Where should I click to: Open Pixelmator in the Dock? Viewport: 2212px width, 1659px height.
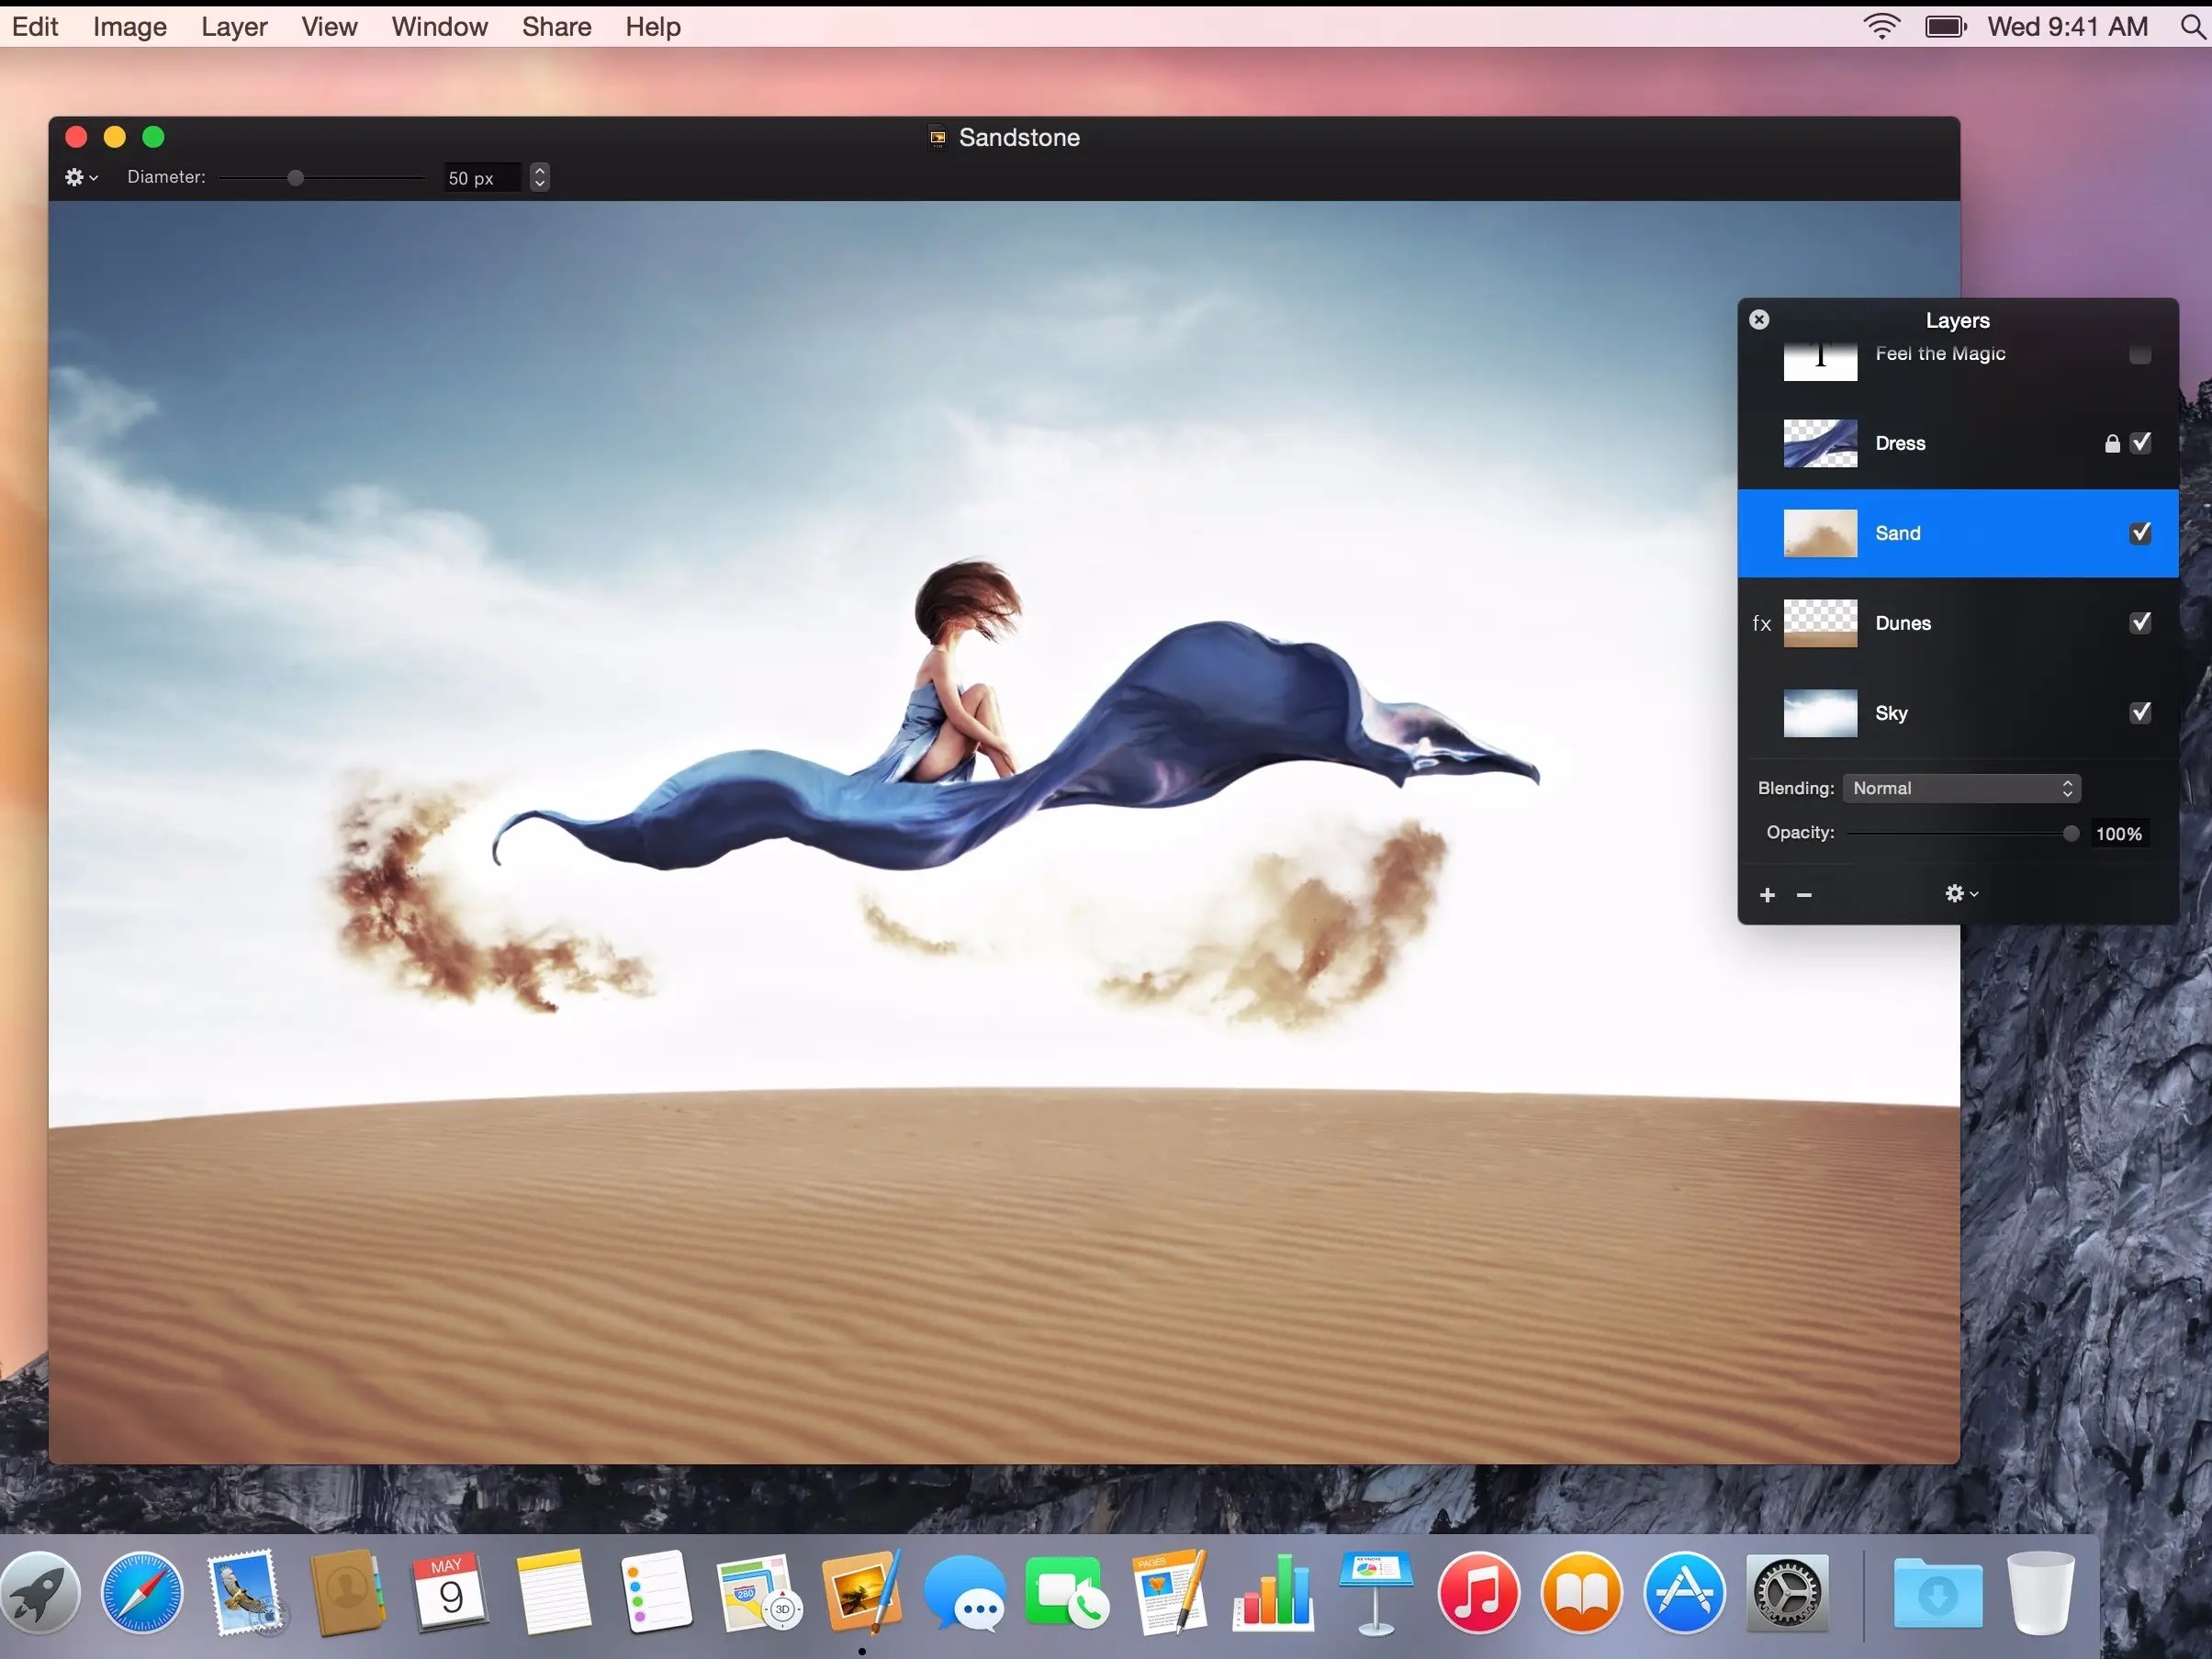(x=861, y=1592)
